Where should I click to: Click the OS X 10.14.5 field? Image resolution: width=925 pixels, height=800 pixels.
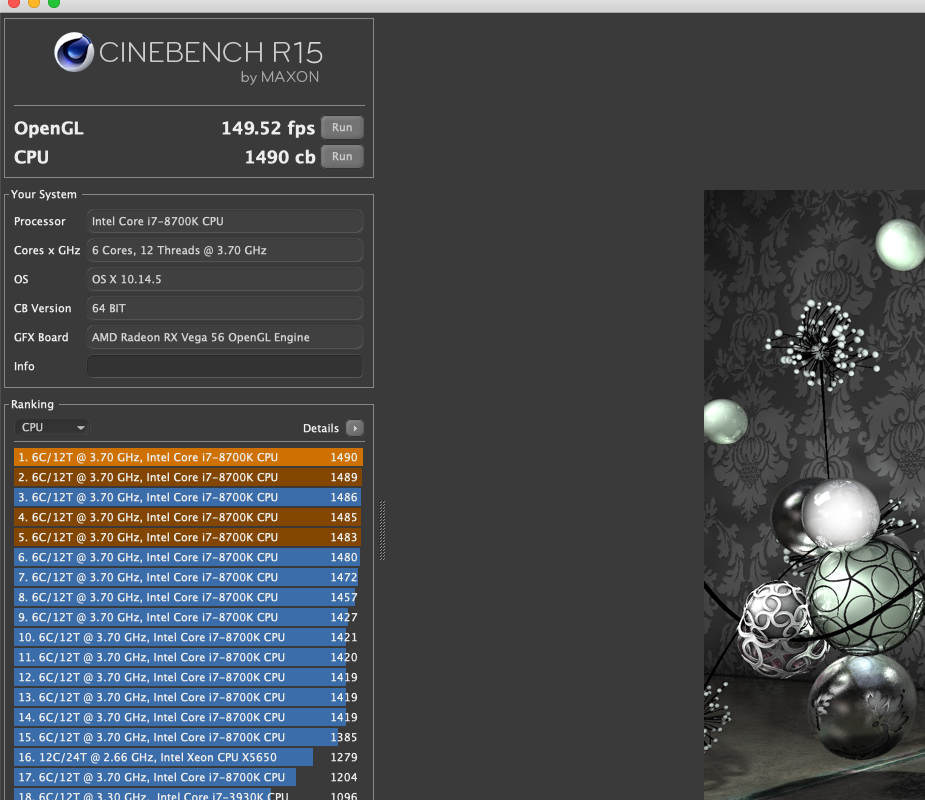(x=224, y=279)
